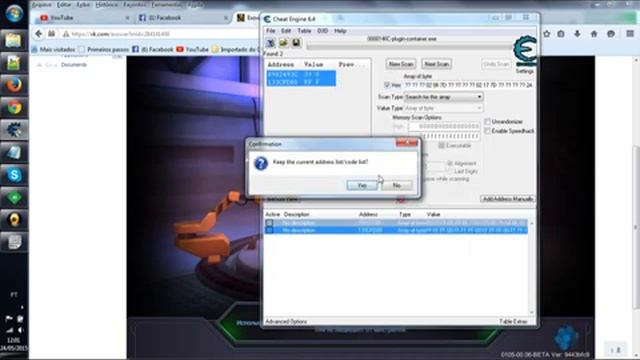
Task: Open the sticky notes taskbar icon
Action: [x=14, y=242]
